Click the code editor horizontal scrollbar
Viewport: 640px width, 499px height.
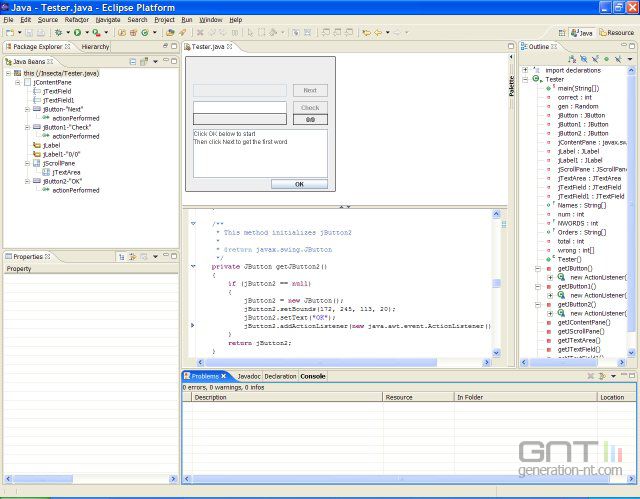click(321, 362)
